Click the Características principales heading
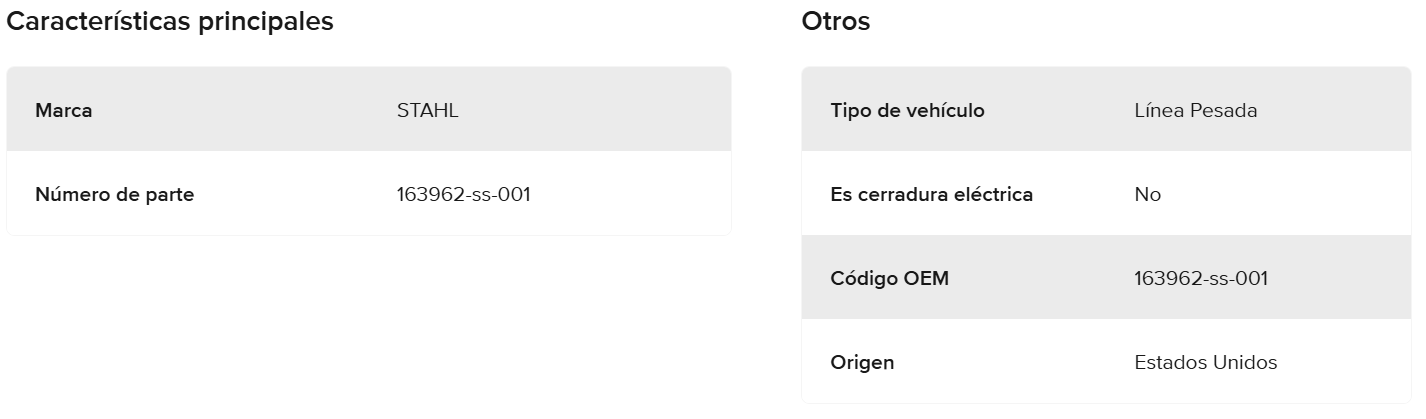This screenshot has width=1426, height=419. coord(170,21)
